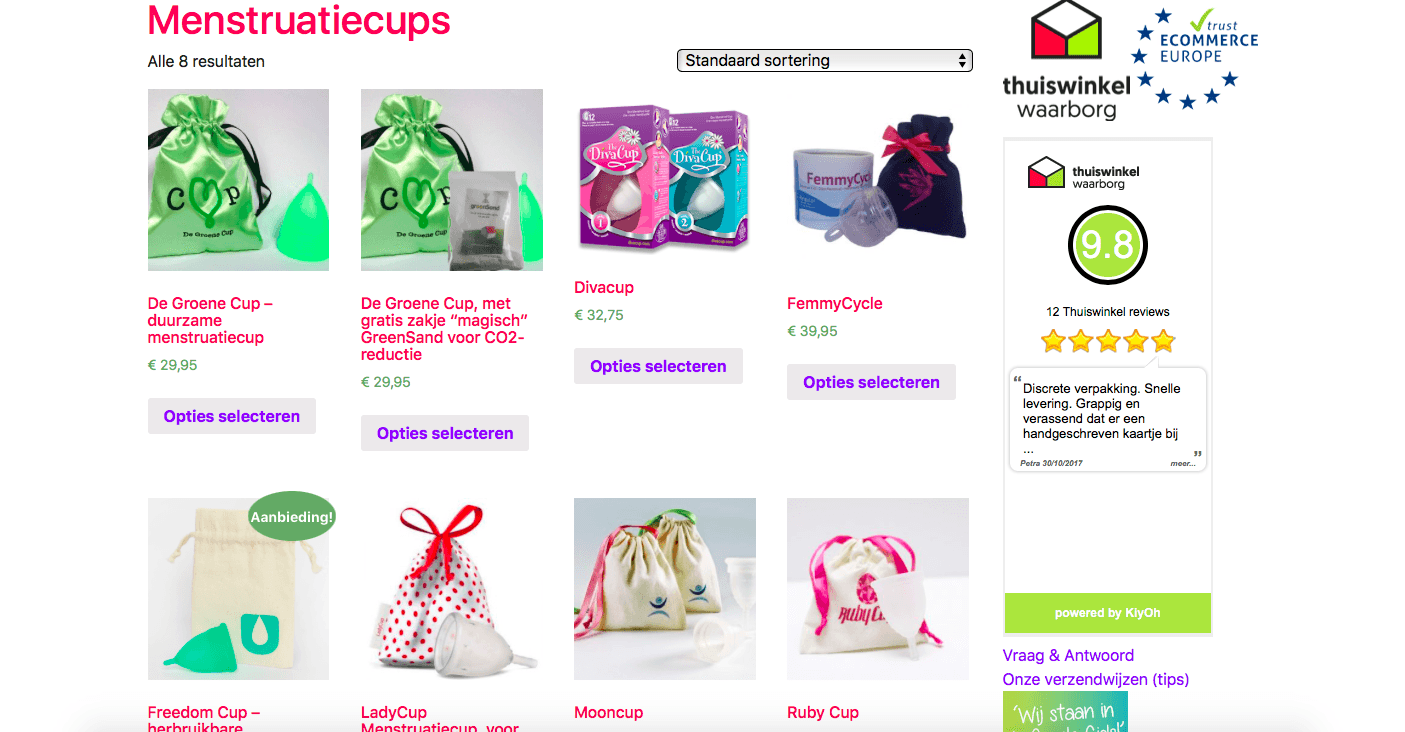Click the 9.8 rating score circle
The height and width of the screenshot is (732, 1405).
pyautogui.click(x=1107, y=245)
